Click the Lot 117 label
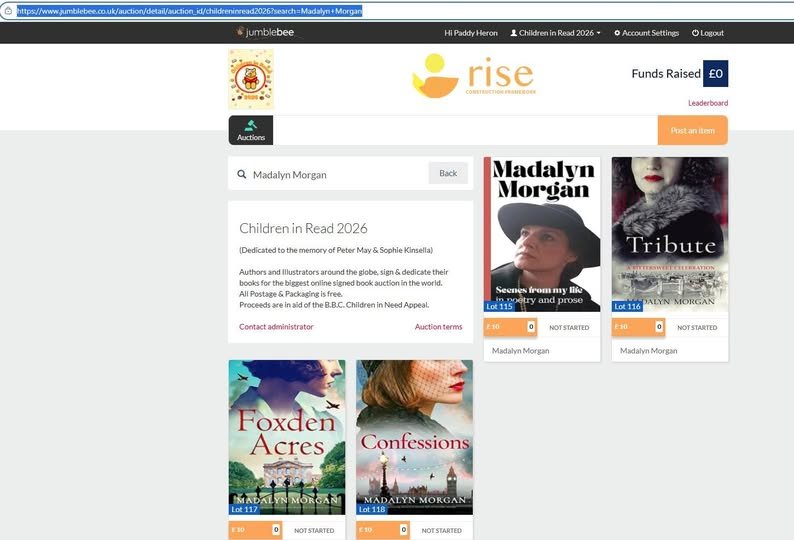The height and width of the screenshot is (540, 794). tap(244, 510)
